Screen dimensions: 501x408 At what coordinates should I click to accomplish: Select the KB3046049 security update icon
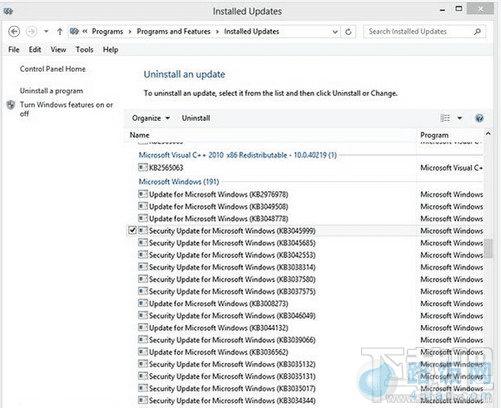click(x=143, y=315)
